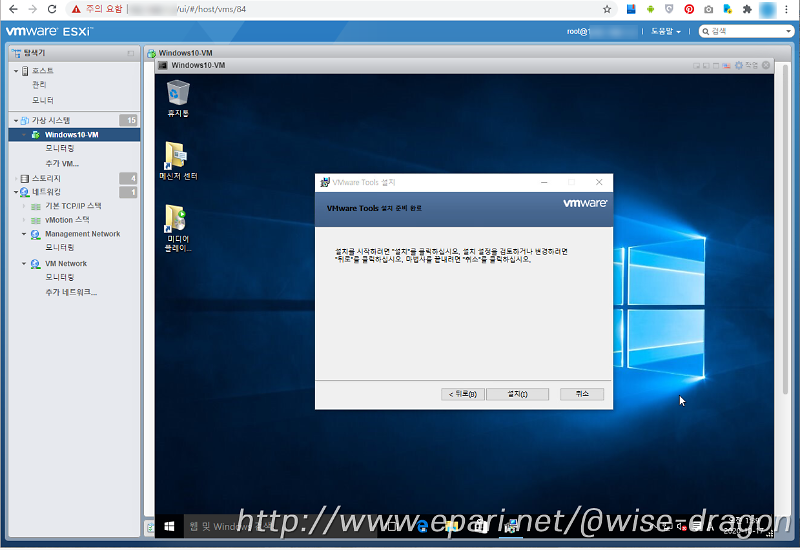This screenshot has width=800, height=550.
Task: Open the blue book extension icon
Action: [631, 9]
